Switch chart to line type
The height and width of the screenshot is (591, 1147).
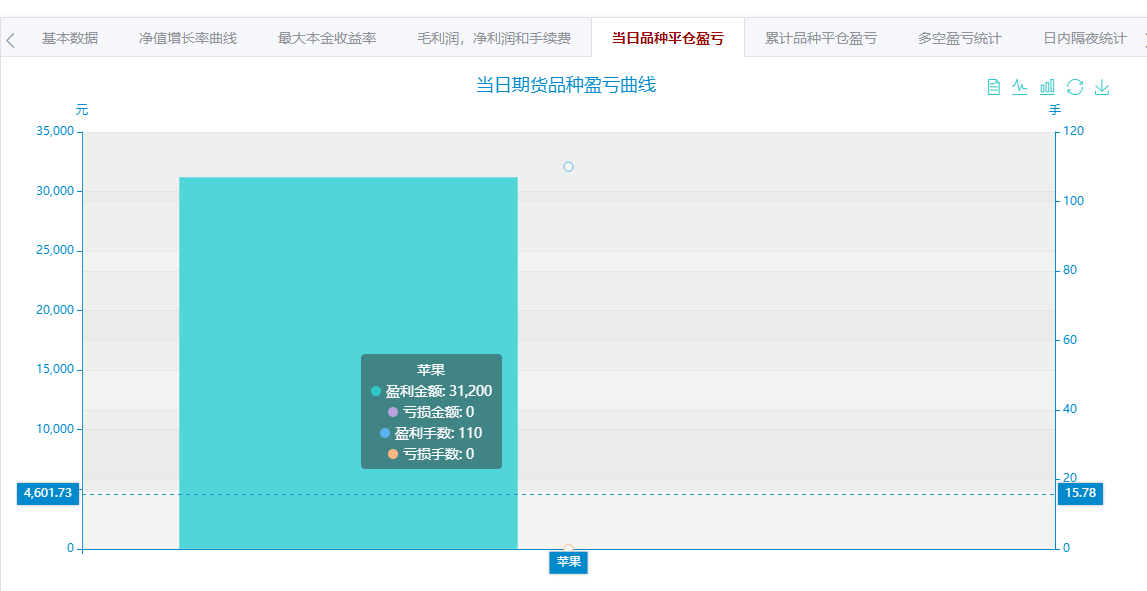point(1020,87)
